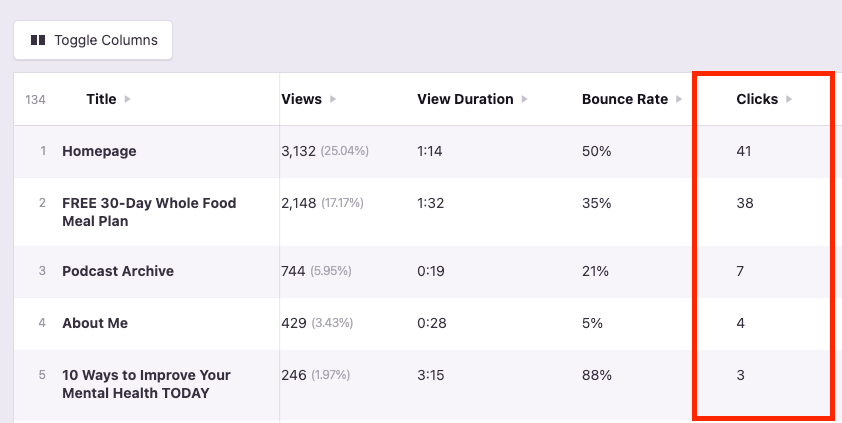Click the Homepage clicks value 41
Image resolution: width=842 pixels, height=423 pixels.
click(x=744, y=151)
